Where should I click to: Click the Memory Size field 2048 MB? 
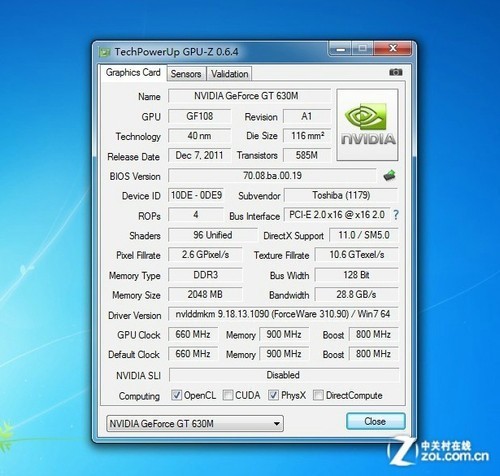(x=205, y=294)
